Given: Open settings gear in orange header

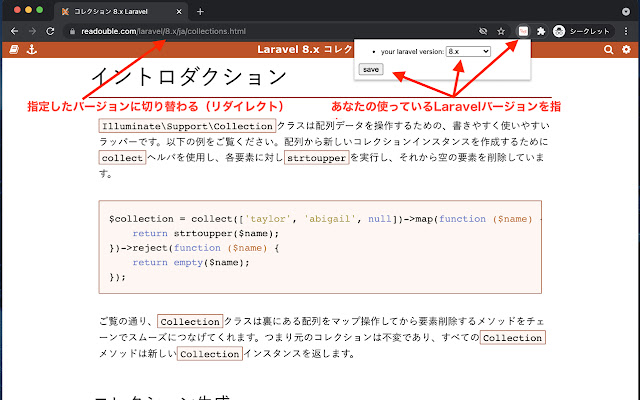Looking at the screenshot, I should [626, 50].
